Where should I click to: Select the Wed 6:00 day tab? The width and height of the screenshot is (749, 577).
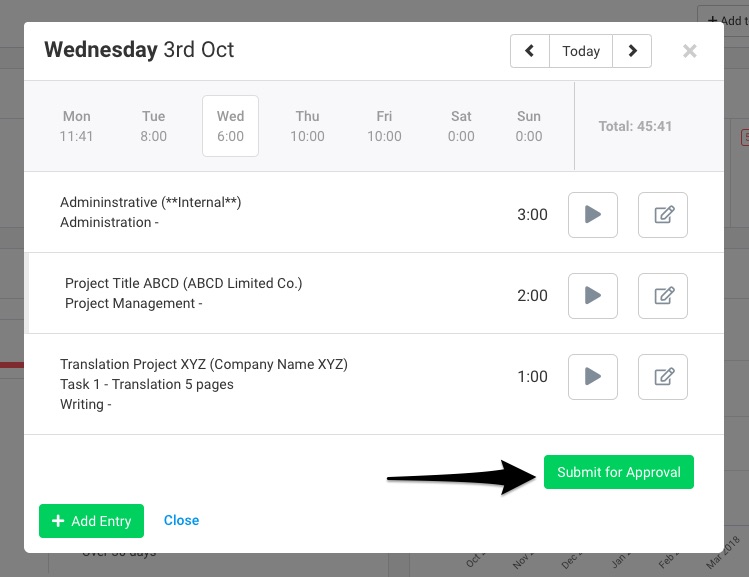click(230, 126)
